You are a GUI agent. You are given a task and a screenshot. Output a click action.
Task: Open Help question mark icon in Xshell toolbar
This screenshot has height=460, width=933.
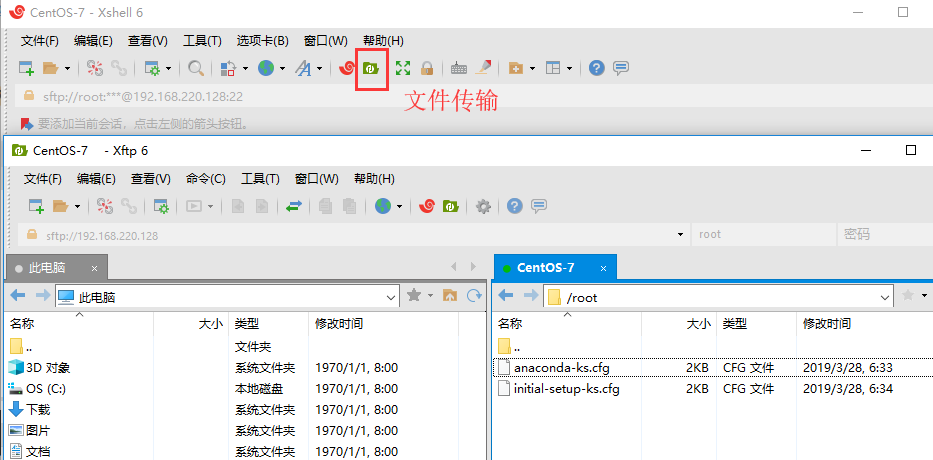pyautogui.click(x=596, y=68)
